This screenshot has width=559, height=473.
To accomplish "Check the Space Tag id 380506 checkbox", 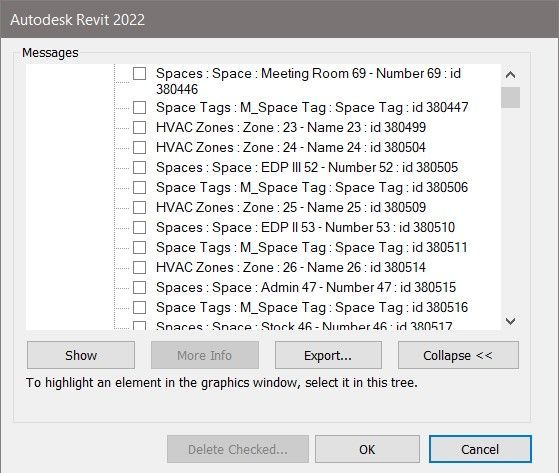I will (139, 187).
